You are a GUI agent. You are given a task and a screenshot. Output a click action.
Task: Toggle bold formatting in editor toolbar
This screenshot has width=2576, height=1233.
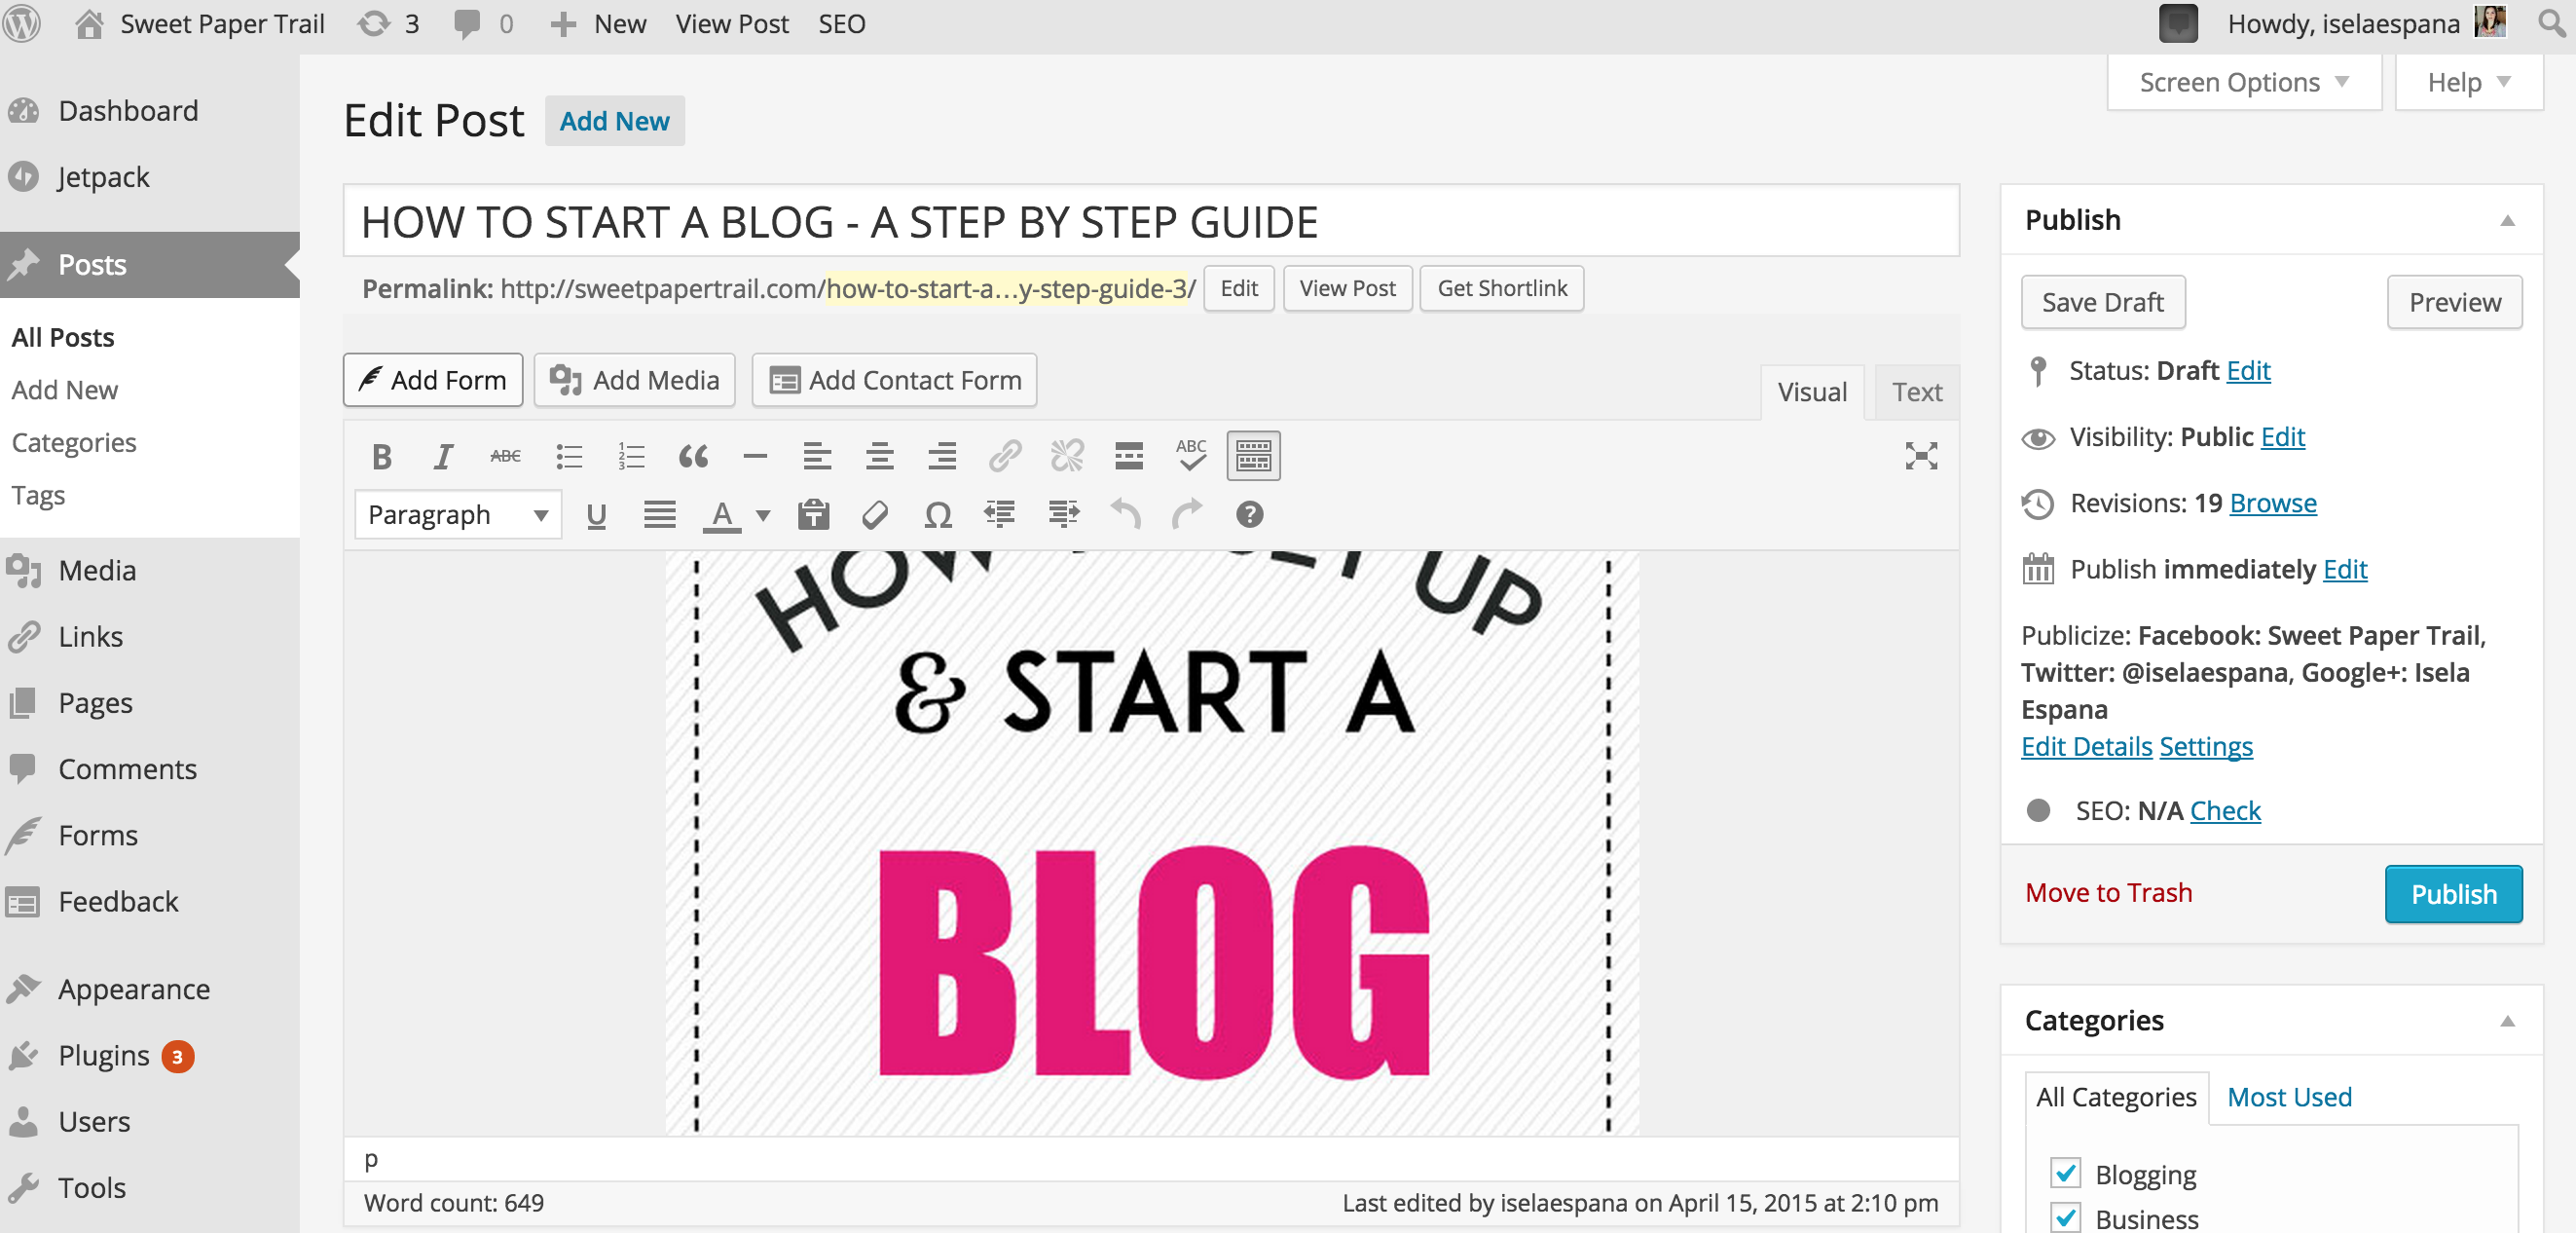pyautogui.click(x=381, y=457)
